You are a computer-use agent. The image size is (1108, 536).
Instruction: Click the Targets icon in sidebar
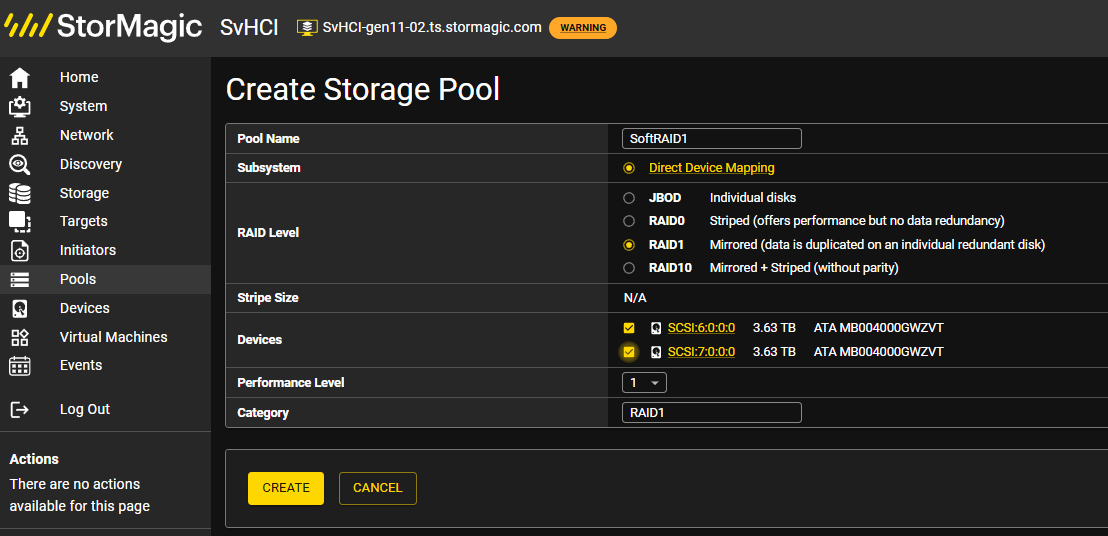pyautogui.click(x=19, y=221)
